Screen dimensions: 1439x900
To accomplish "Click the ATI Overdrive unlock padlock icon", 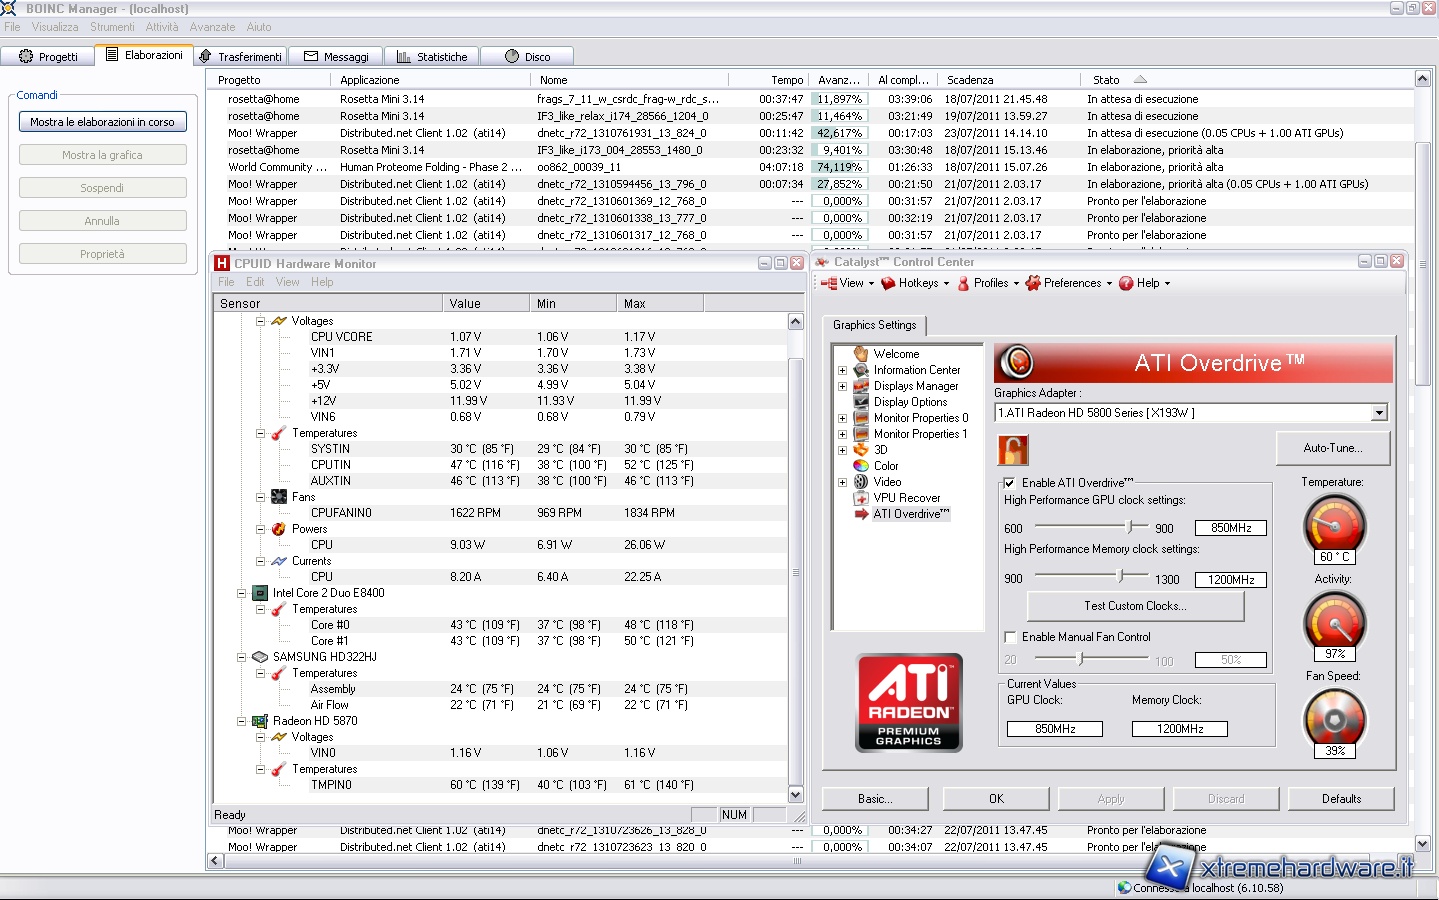I will point(1012,450).
